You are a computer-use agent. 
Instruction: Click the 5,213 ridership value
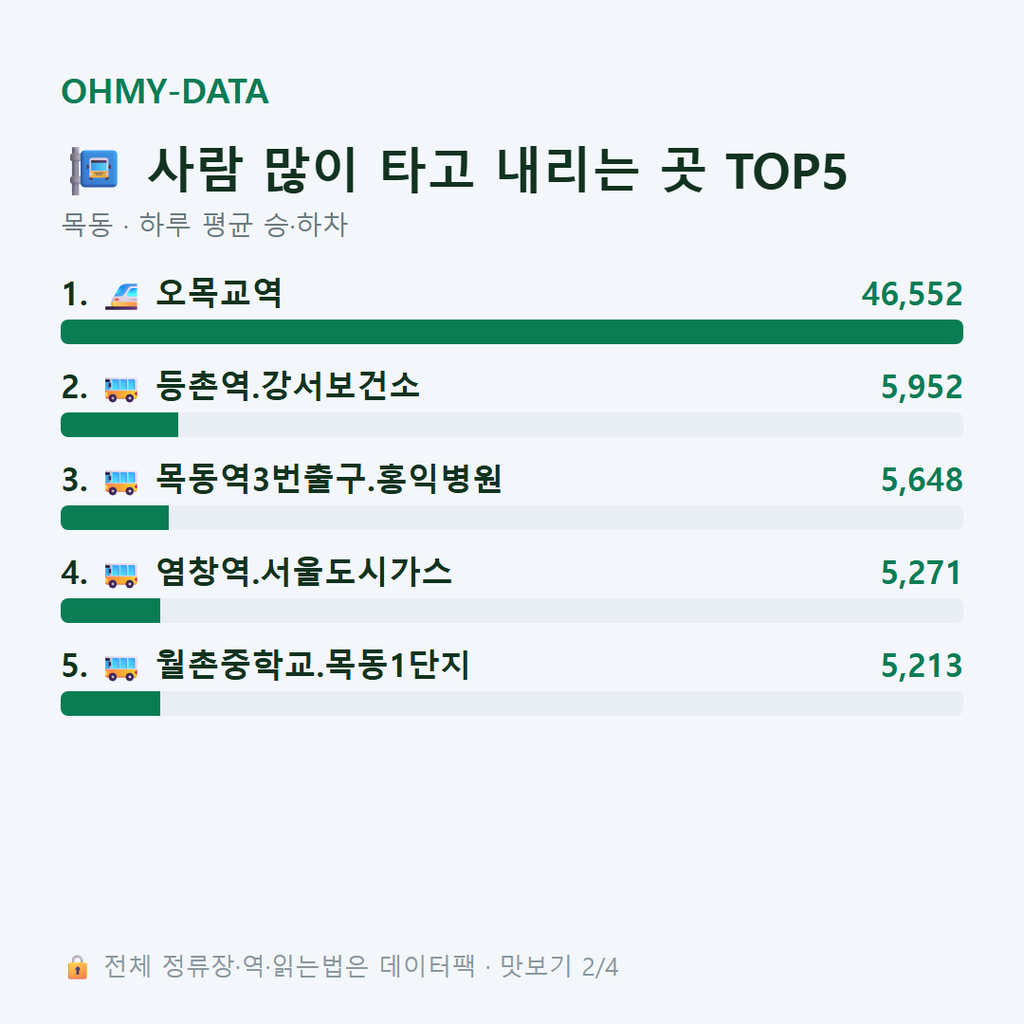(922, 665)
